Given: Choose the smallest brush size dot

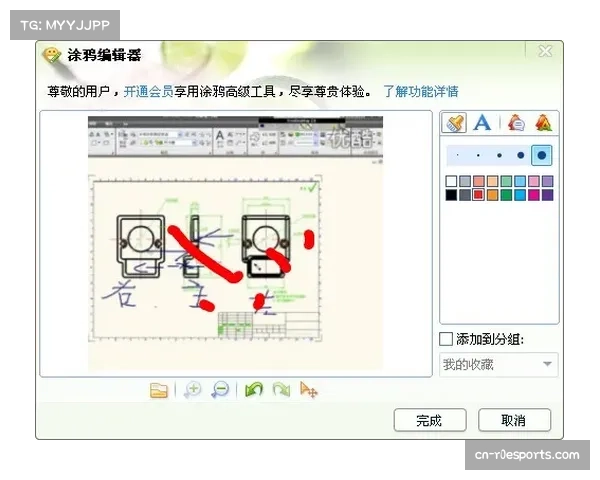Looking at the screenshot, I should pos(457,156).
